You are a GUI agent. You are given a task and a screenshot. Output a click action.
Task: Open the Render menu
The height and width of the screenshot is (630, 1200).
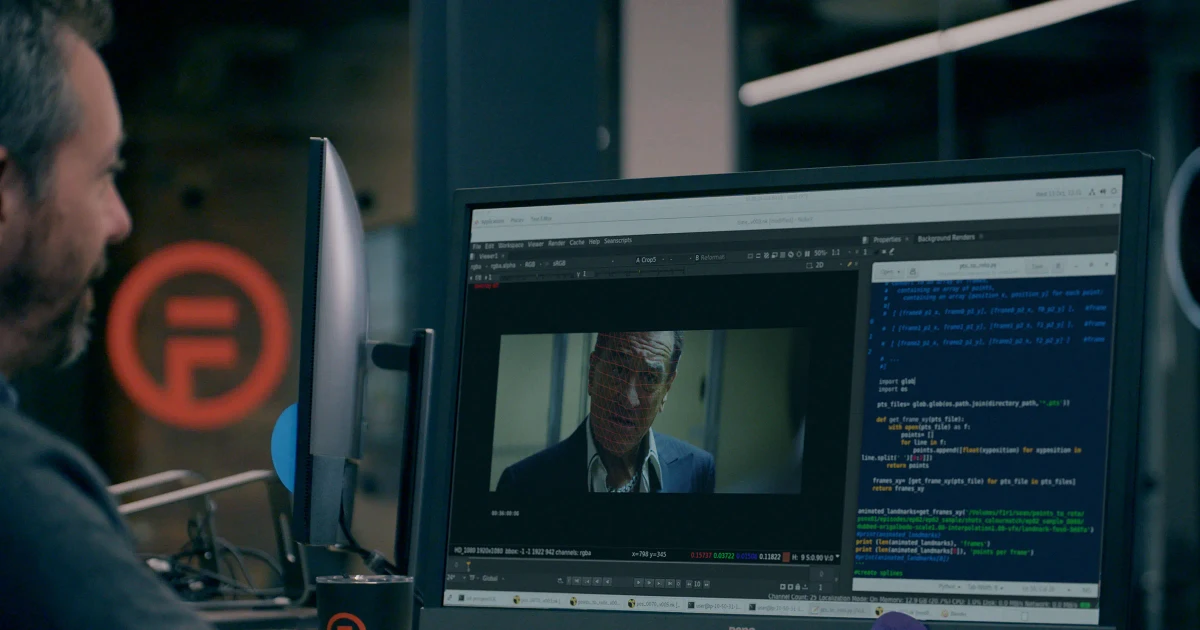point(557,243)
